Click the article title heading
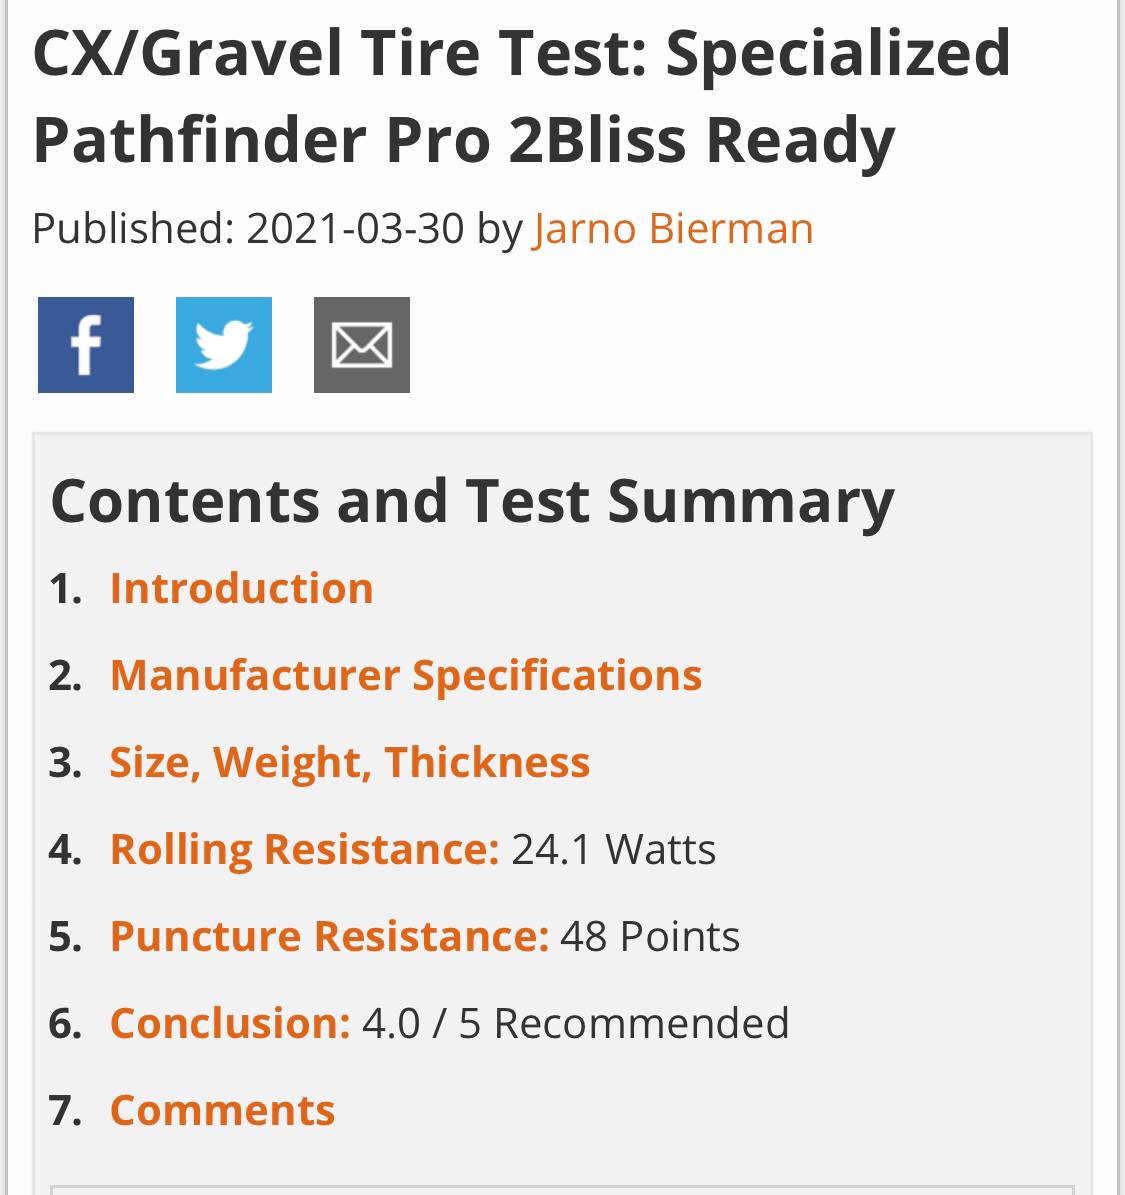Viewport: 1125px width, 1195px height. pos(521,96)
